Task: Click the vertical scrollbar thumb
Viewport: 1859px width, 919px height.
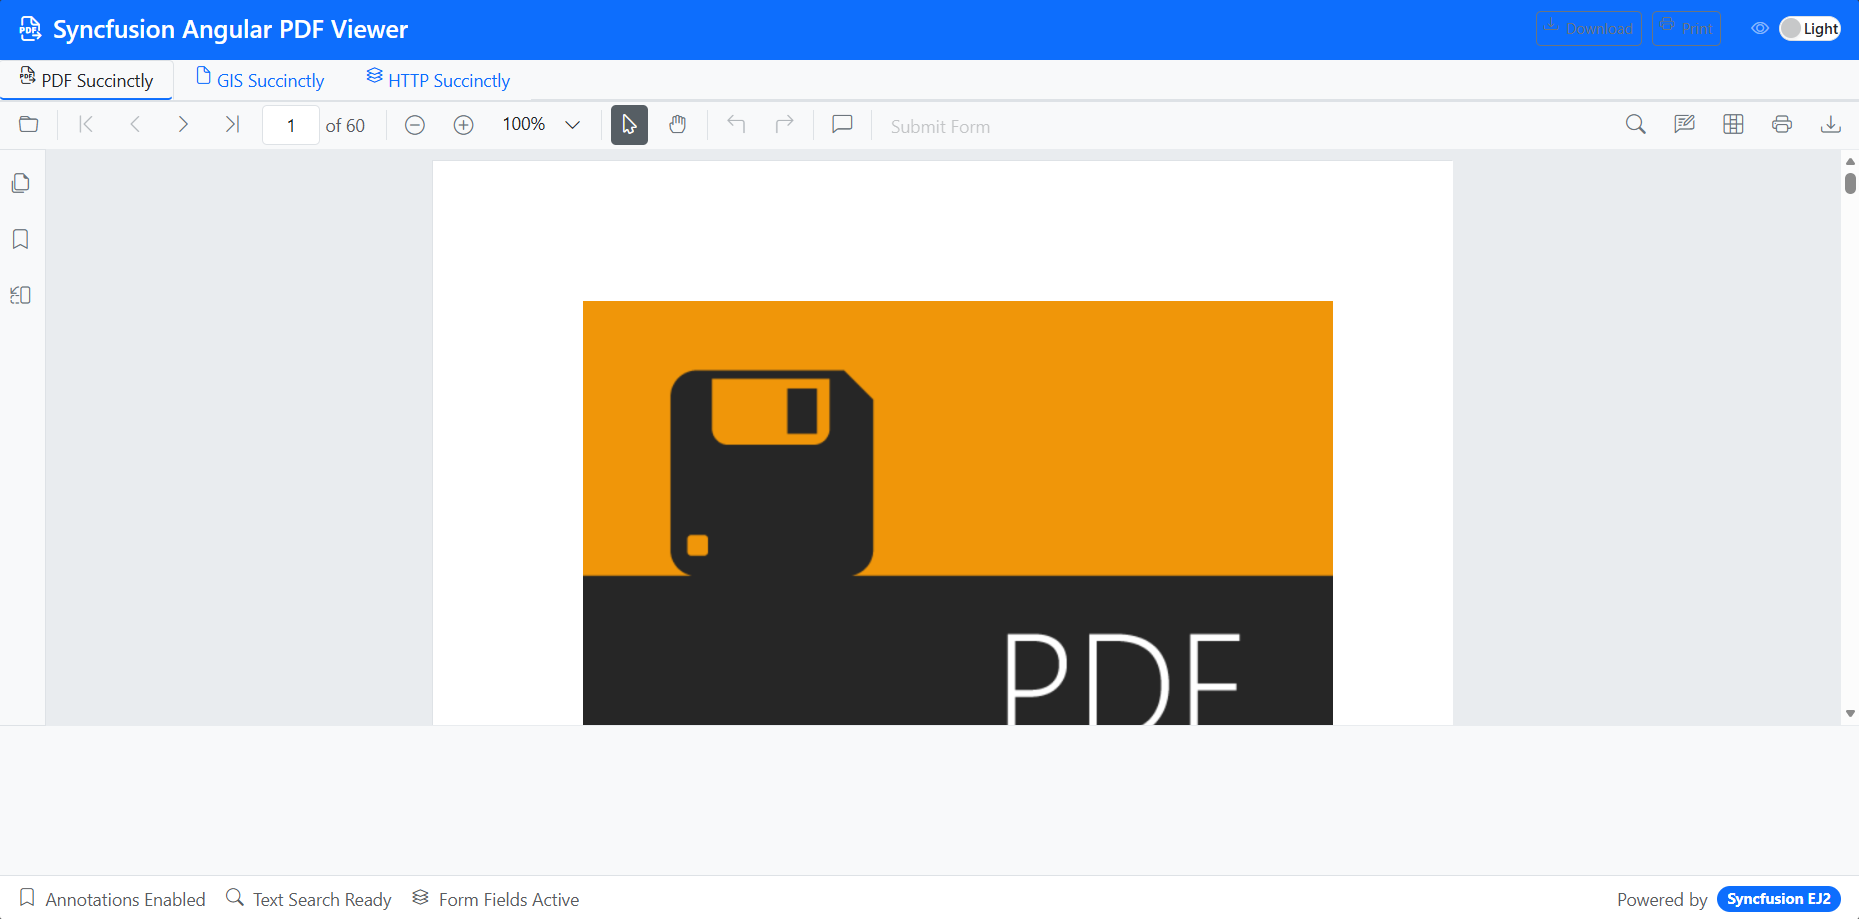Action: click(x=1850, y=183)
